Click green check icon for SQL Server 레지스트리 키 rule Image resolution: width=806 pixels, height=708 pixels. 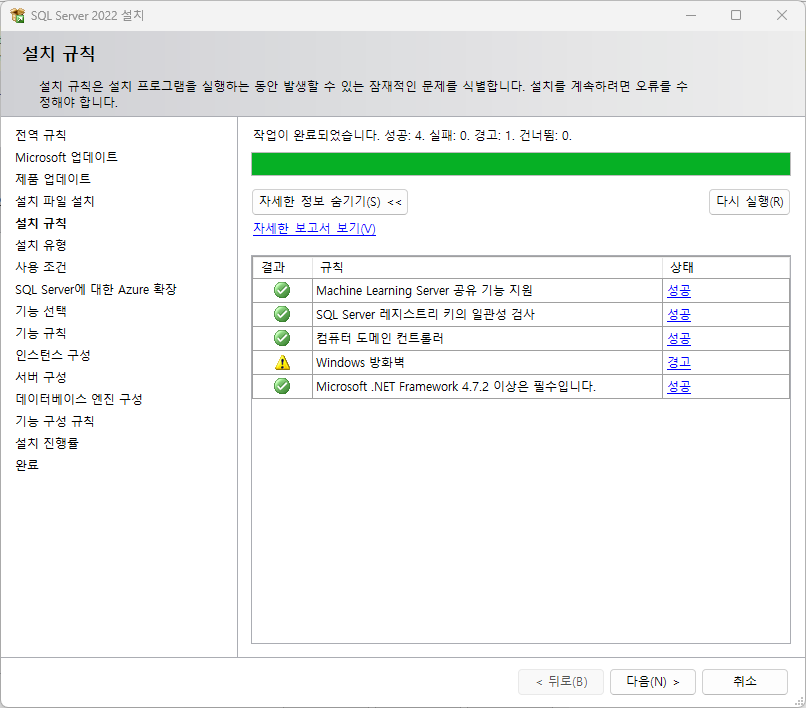click(282, 314)
